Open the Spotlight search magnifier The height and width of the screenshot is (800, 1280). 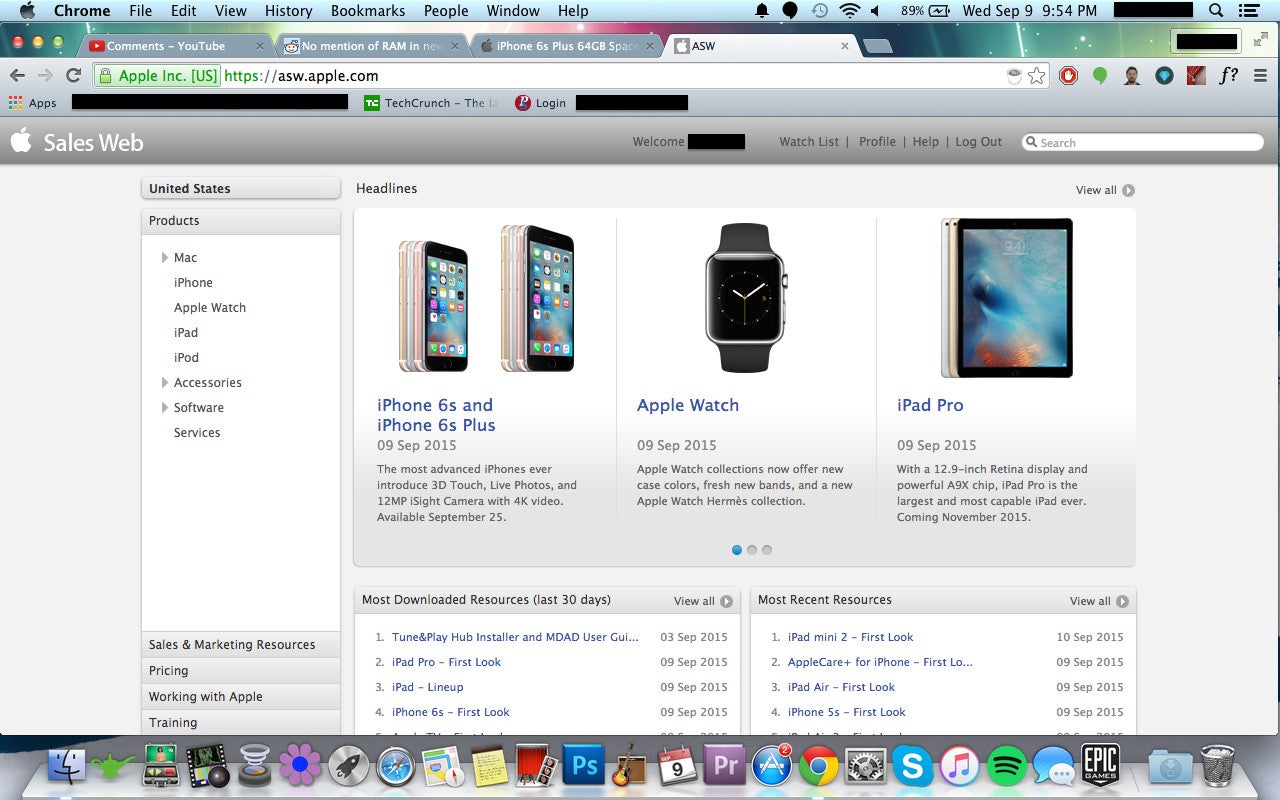tap(1216, 10)
